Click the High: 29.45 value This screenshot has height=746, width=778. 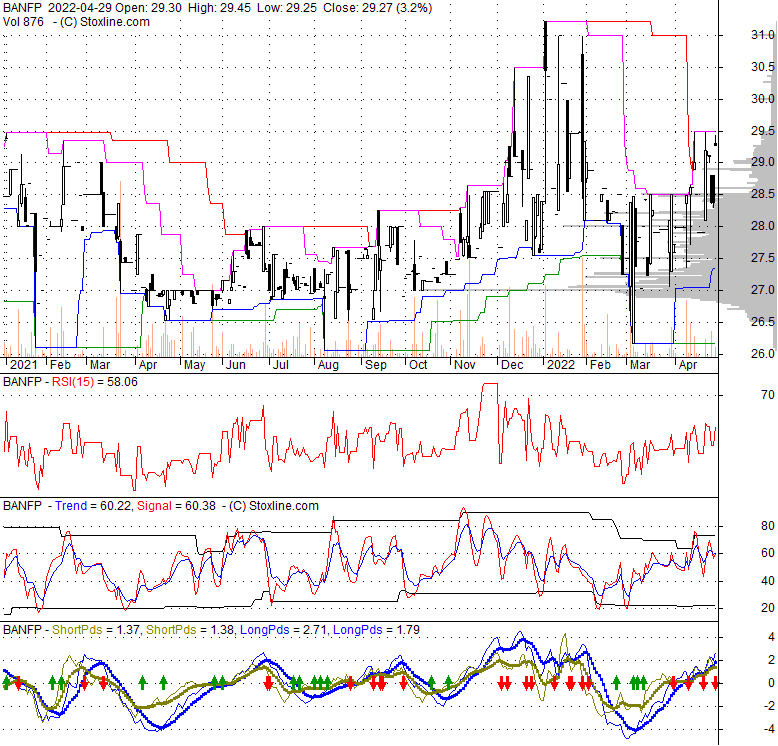click(219, 8)
